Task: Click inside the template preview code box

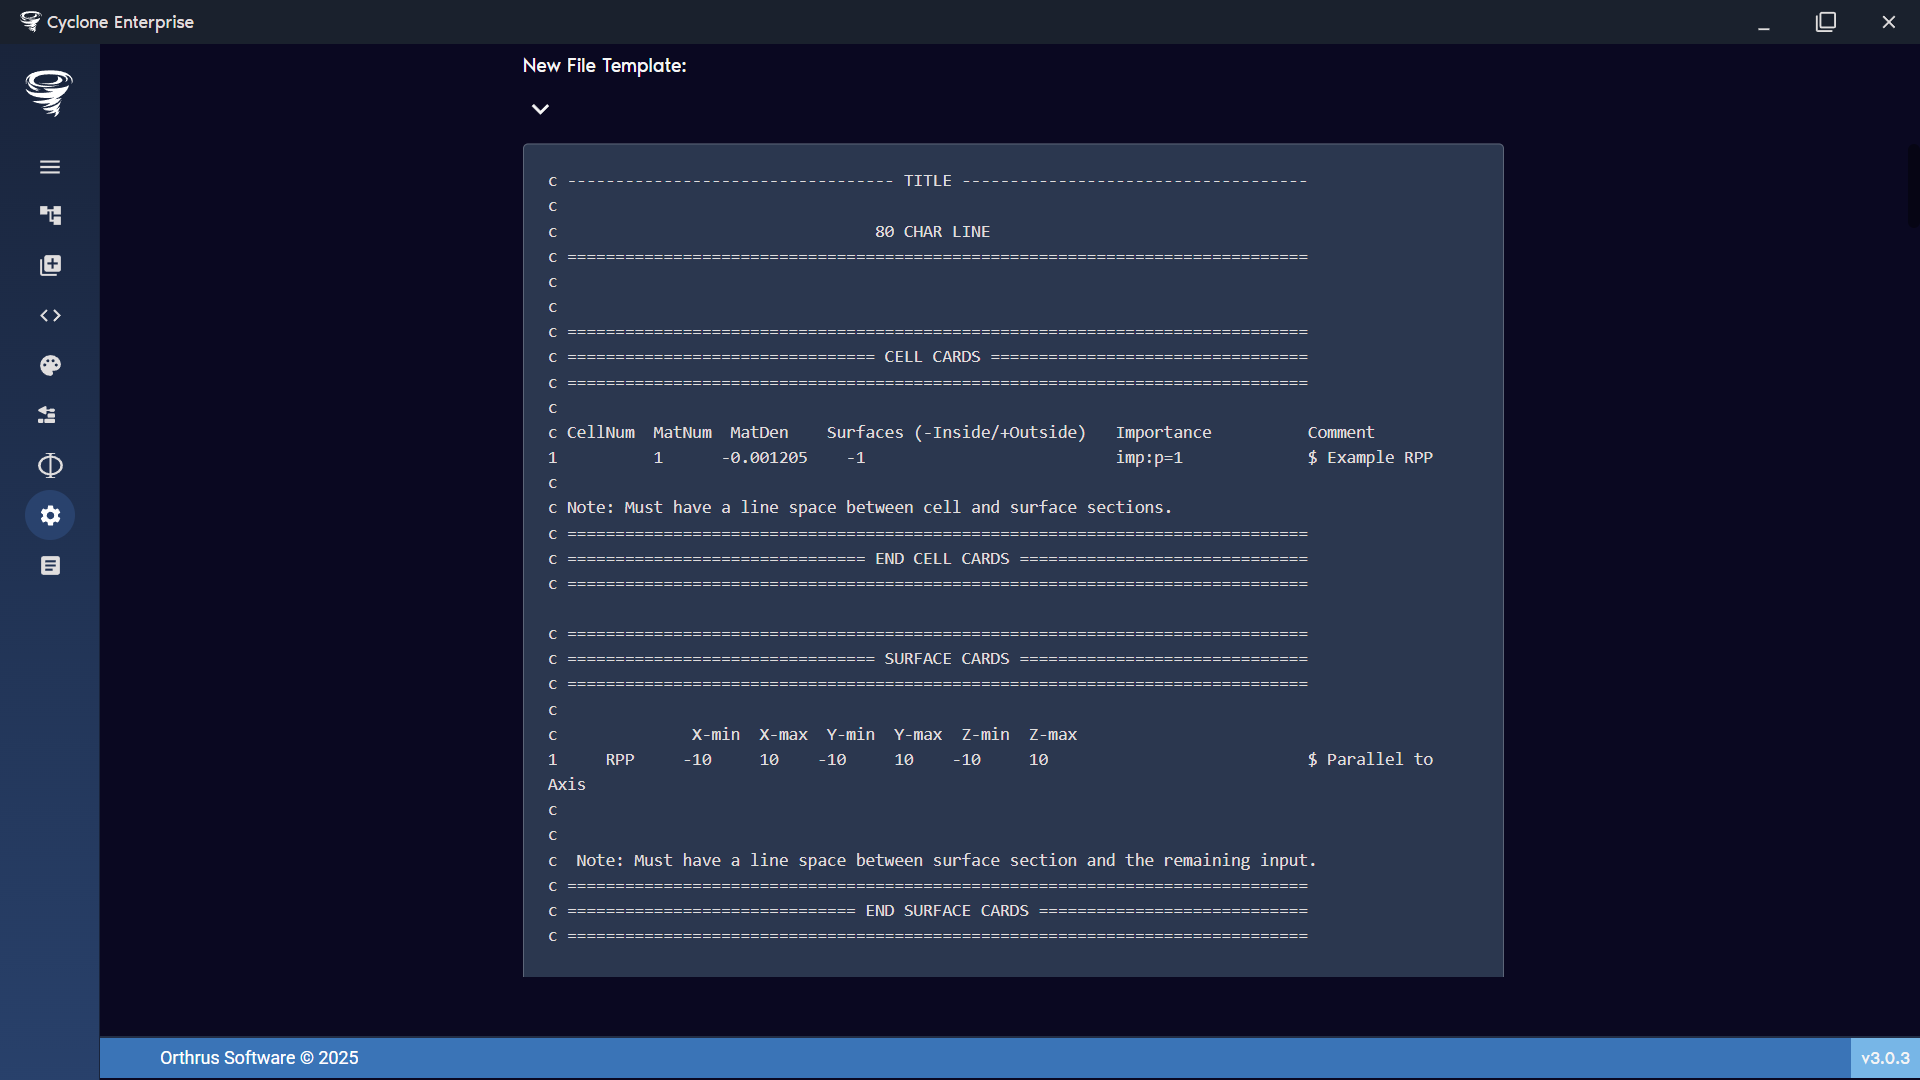Action: click(x=1012, y=558)
